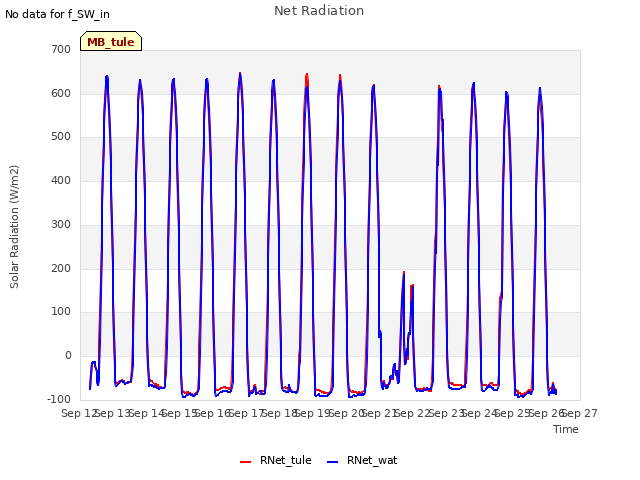Click the 400 y-axis tick label
The height and width of the screenshot is (480, 640).
61,180
